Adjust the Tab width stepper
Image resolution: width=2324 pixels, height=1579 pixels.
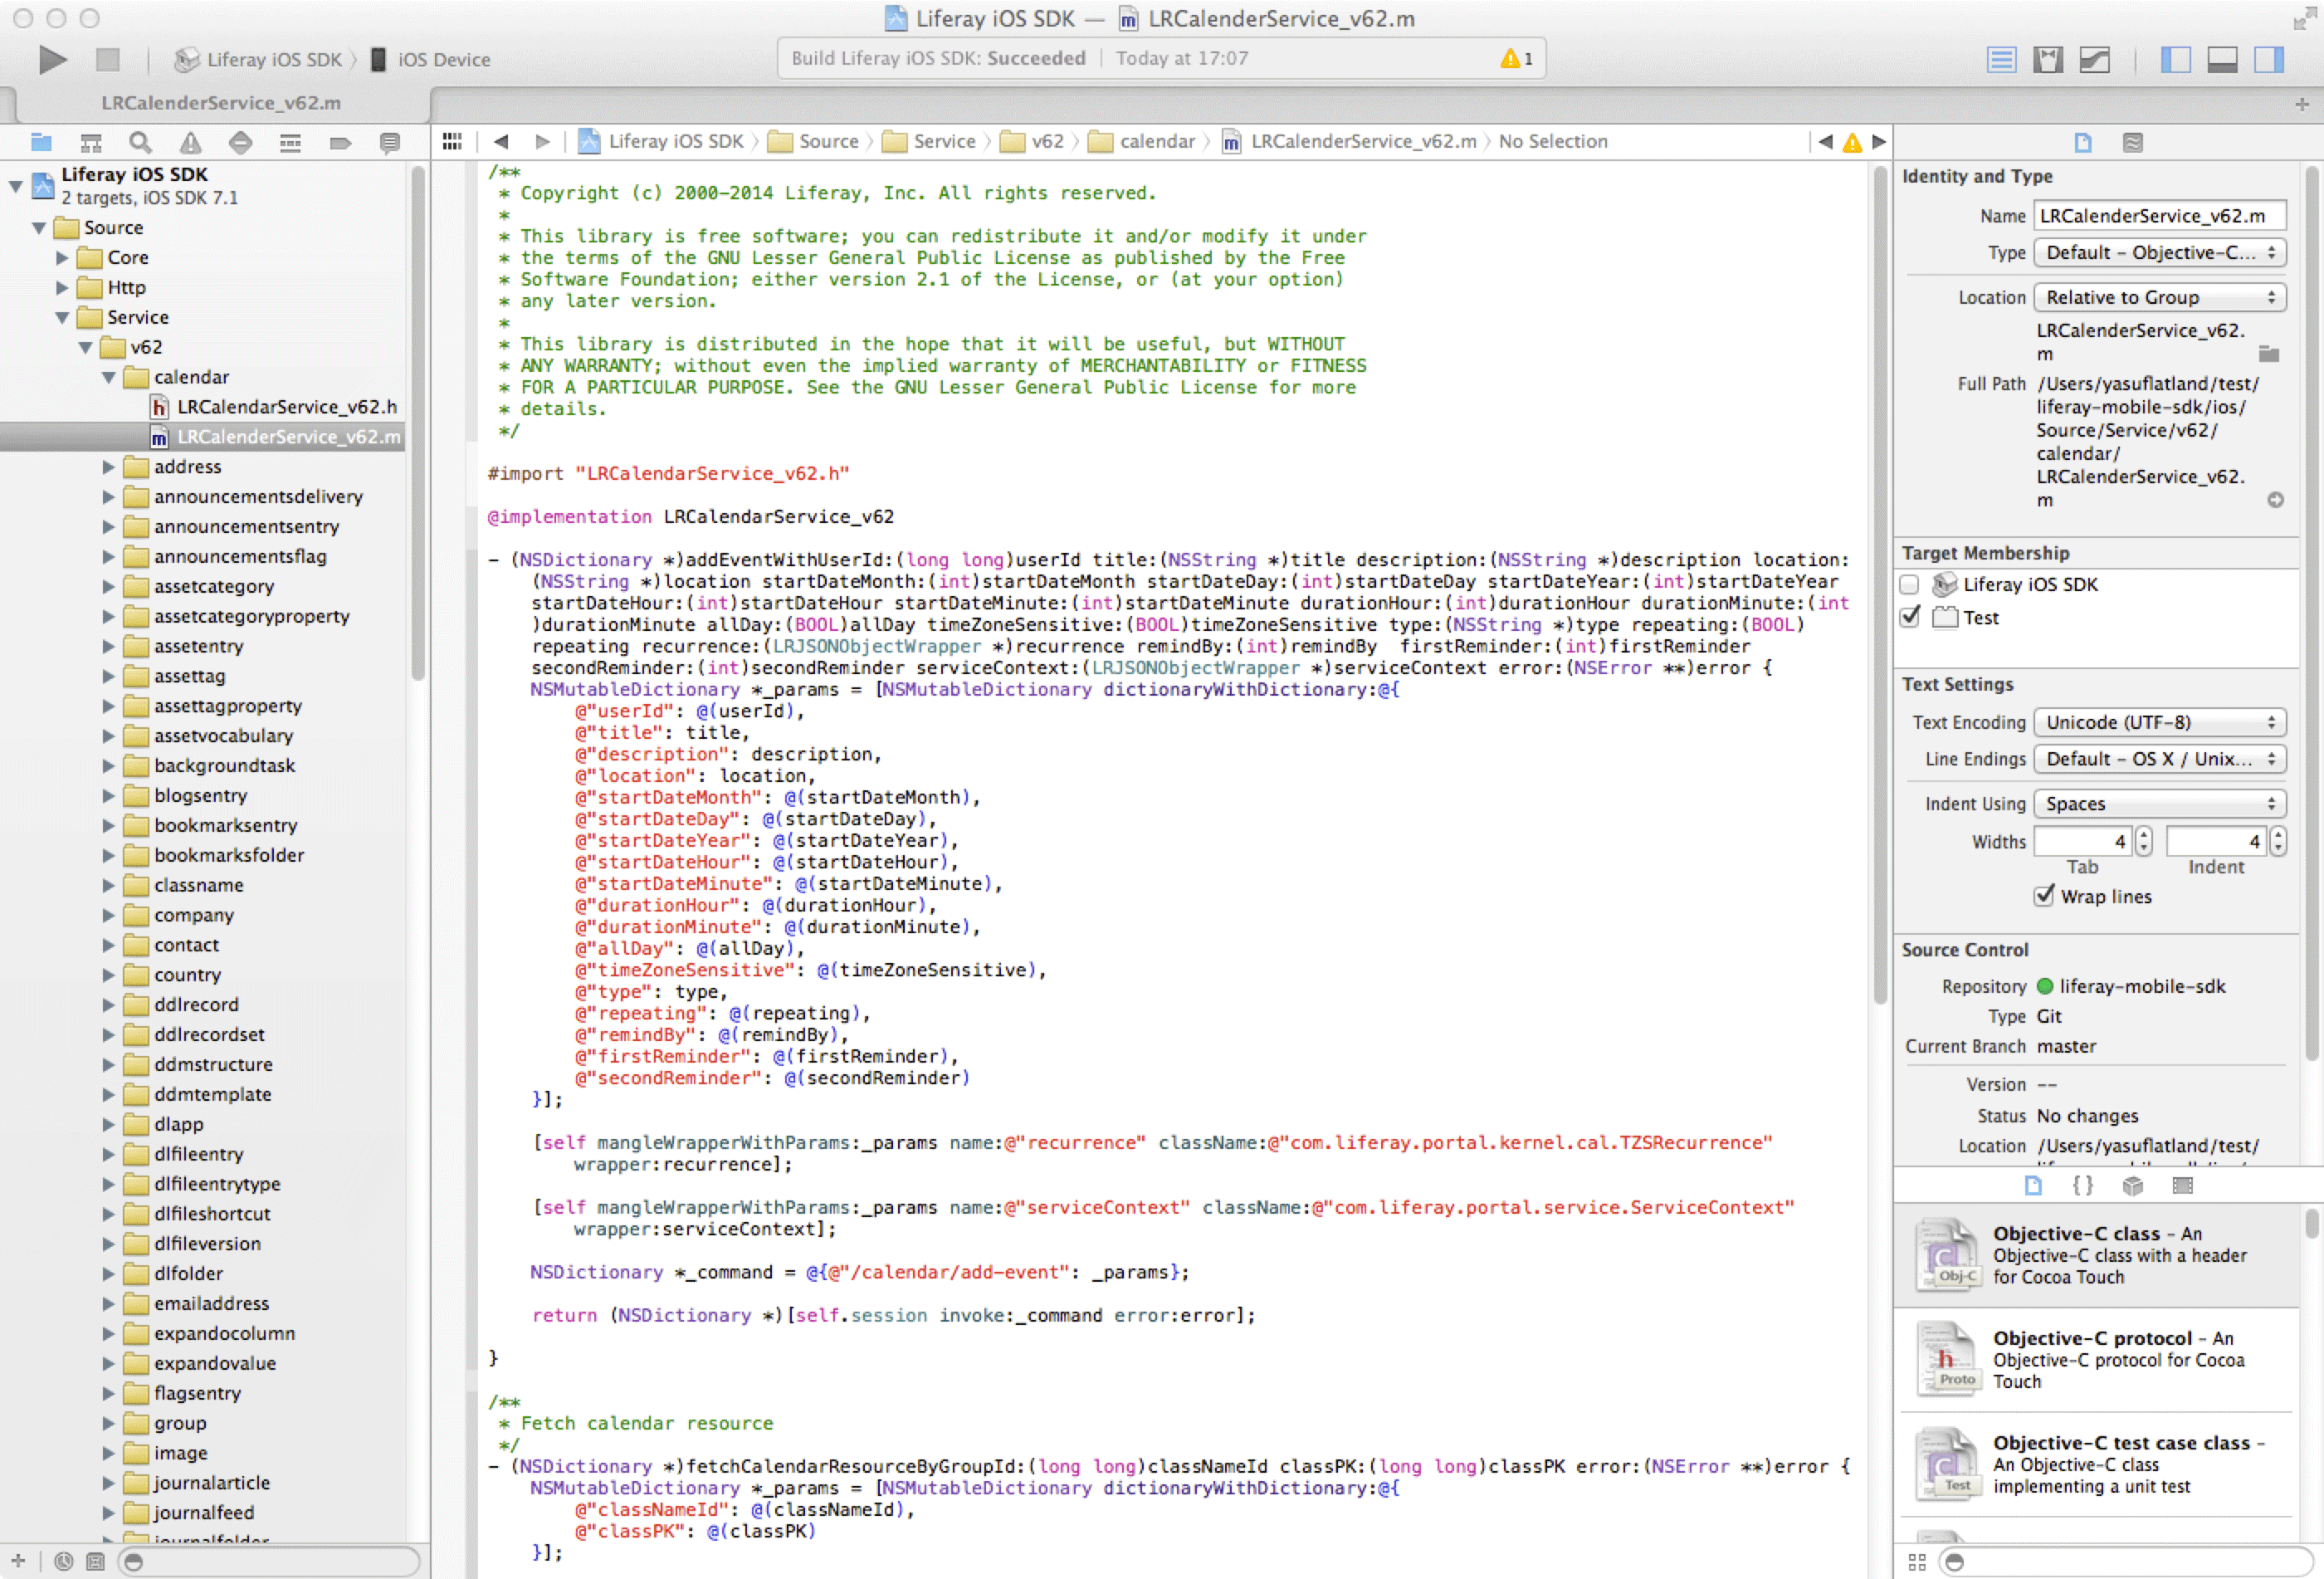coord(2143,842)
